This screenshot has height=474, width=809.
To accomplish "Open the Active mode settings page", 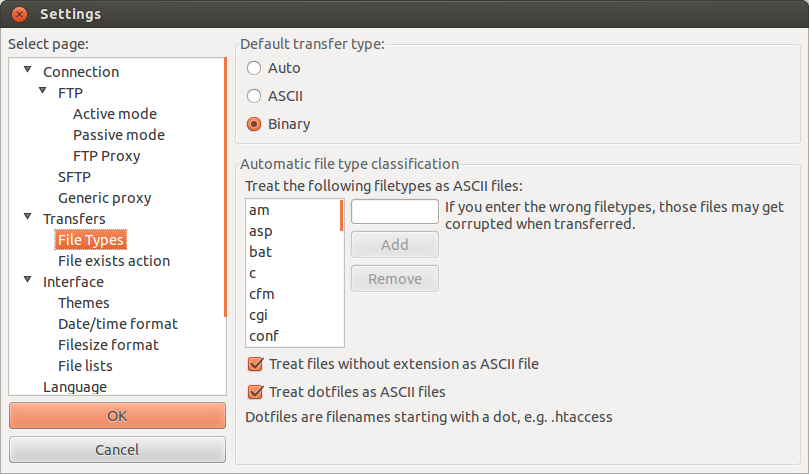I will [x=115, y=114].
